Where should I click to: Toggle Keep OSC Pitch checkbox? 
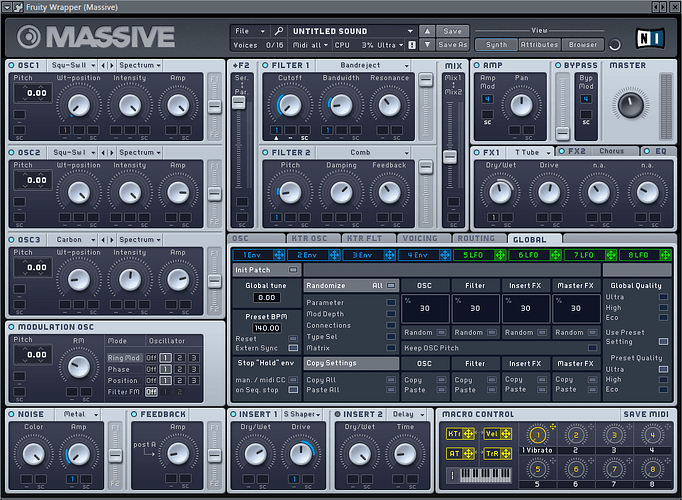(592, 348)
